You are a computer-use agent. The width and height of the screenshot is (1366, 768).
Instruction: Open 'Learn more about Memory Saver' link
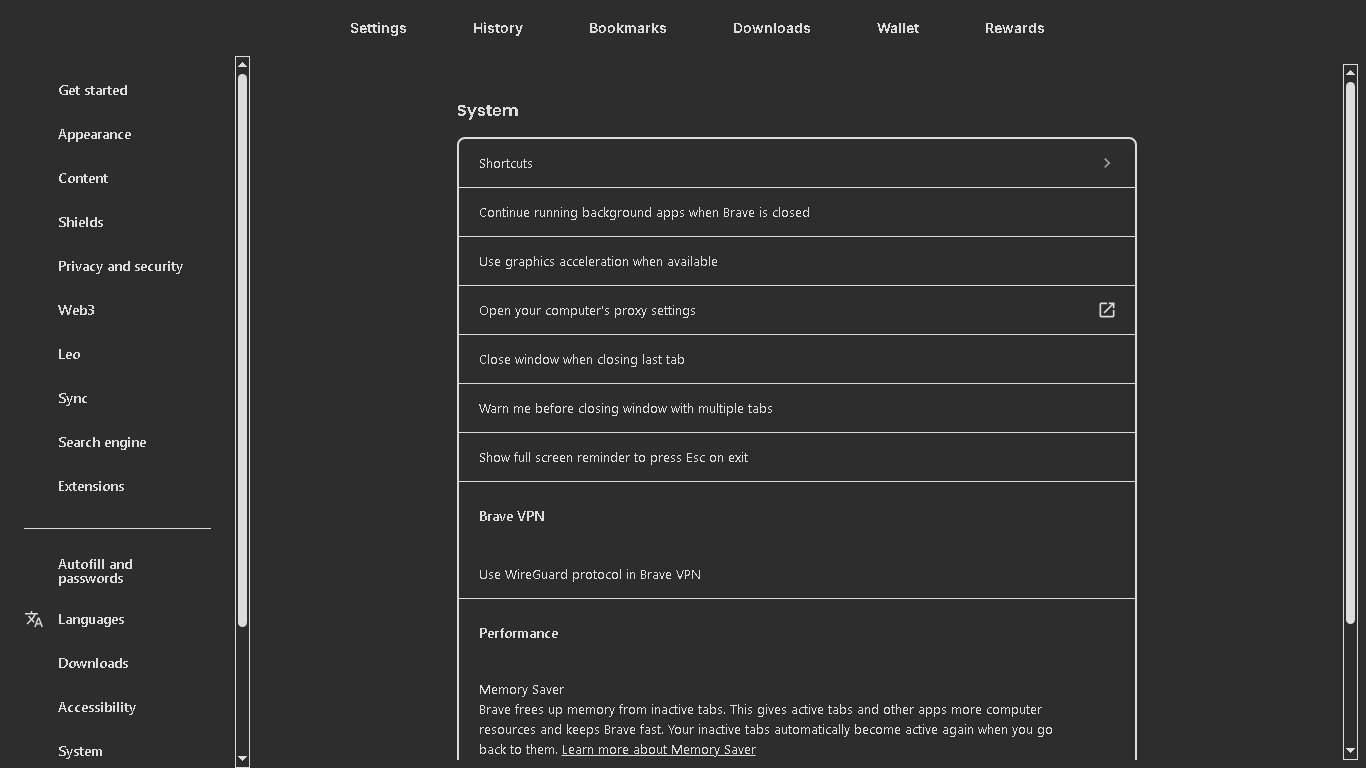[x=659, y=749]
